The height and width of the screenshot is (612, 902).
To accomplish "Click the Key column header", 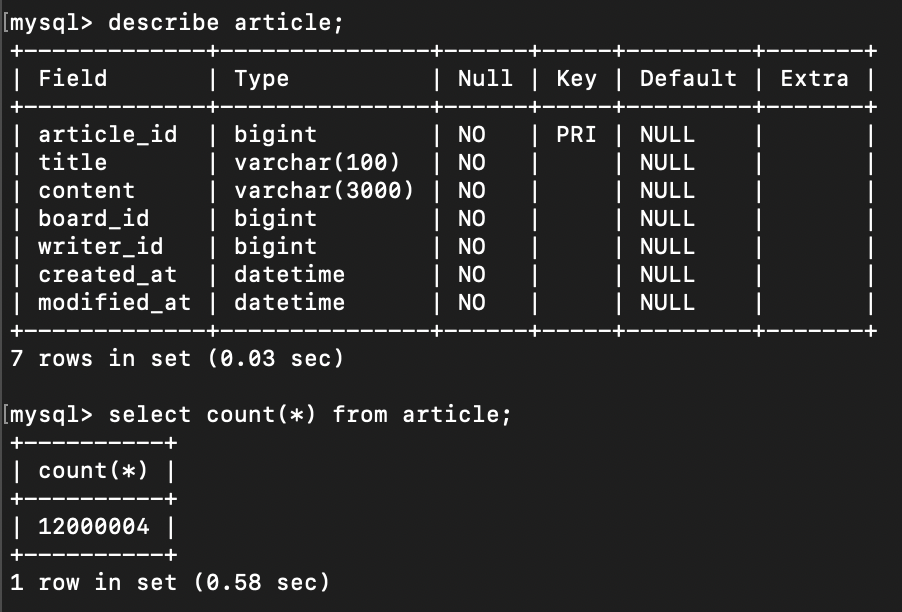I will 576,79.
